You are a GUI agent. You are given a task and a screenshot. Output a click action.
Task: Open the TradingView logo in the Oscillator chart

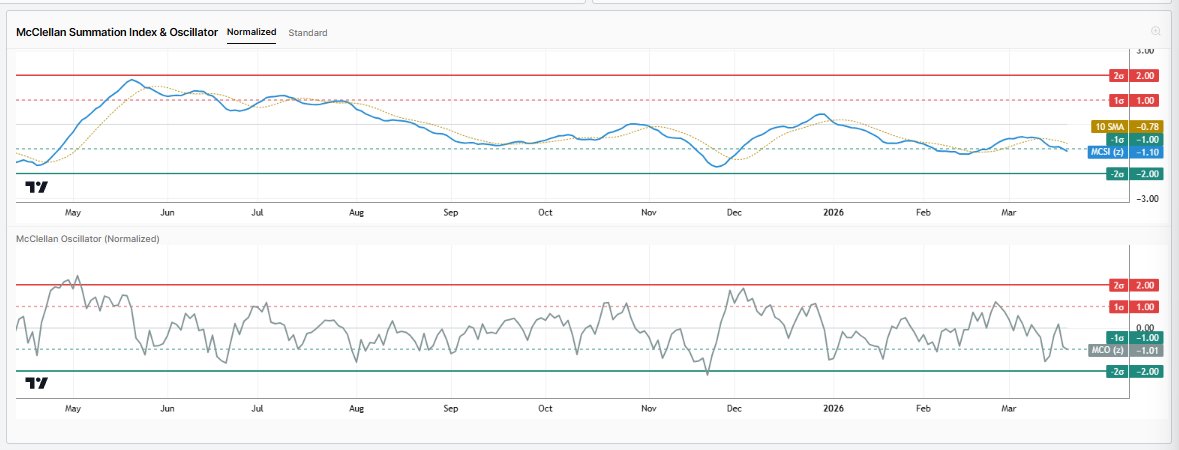pyautogui.click(x=36, y=383)
